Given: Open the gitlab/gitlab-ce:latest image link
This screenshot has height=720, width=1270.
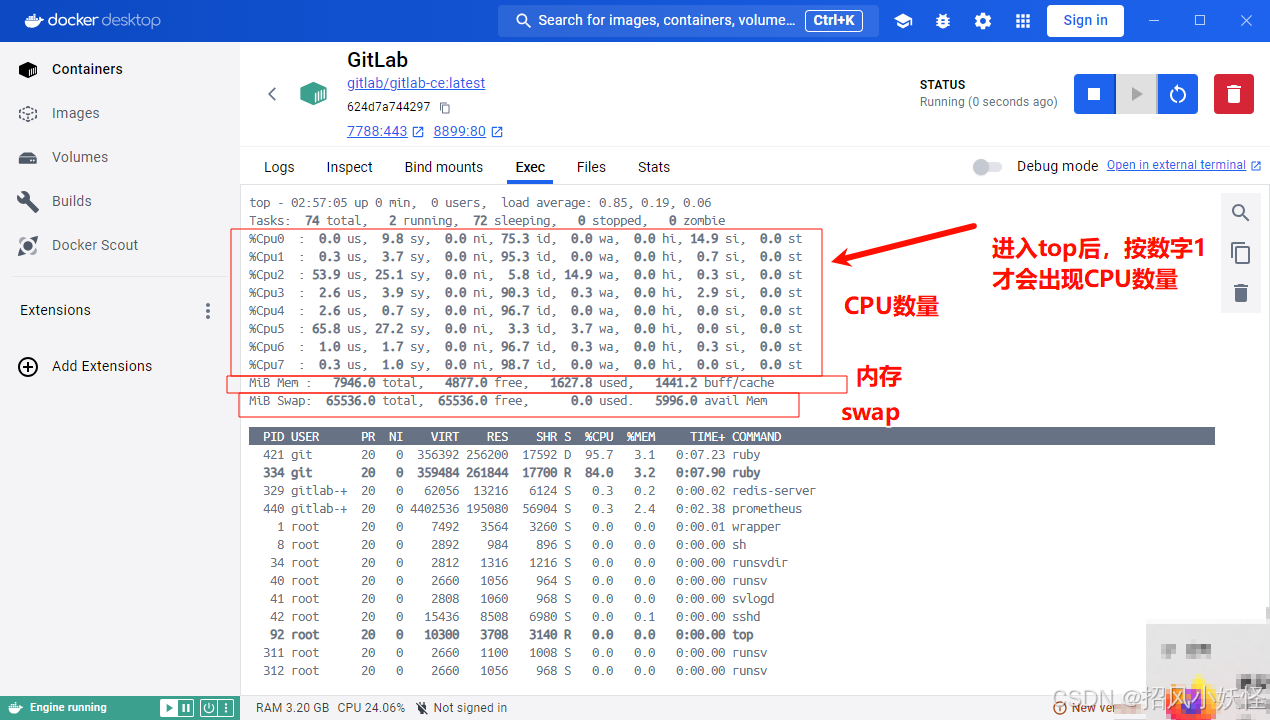Looking at the screenshot, I should pyautogui.click(x=416, y=83).
